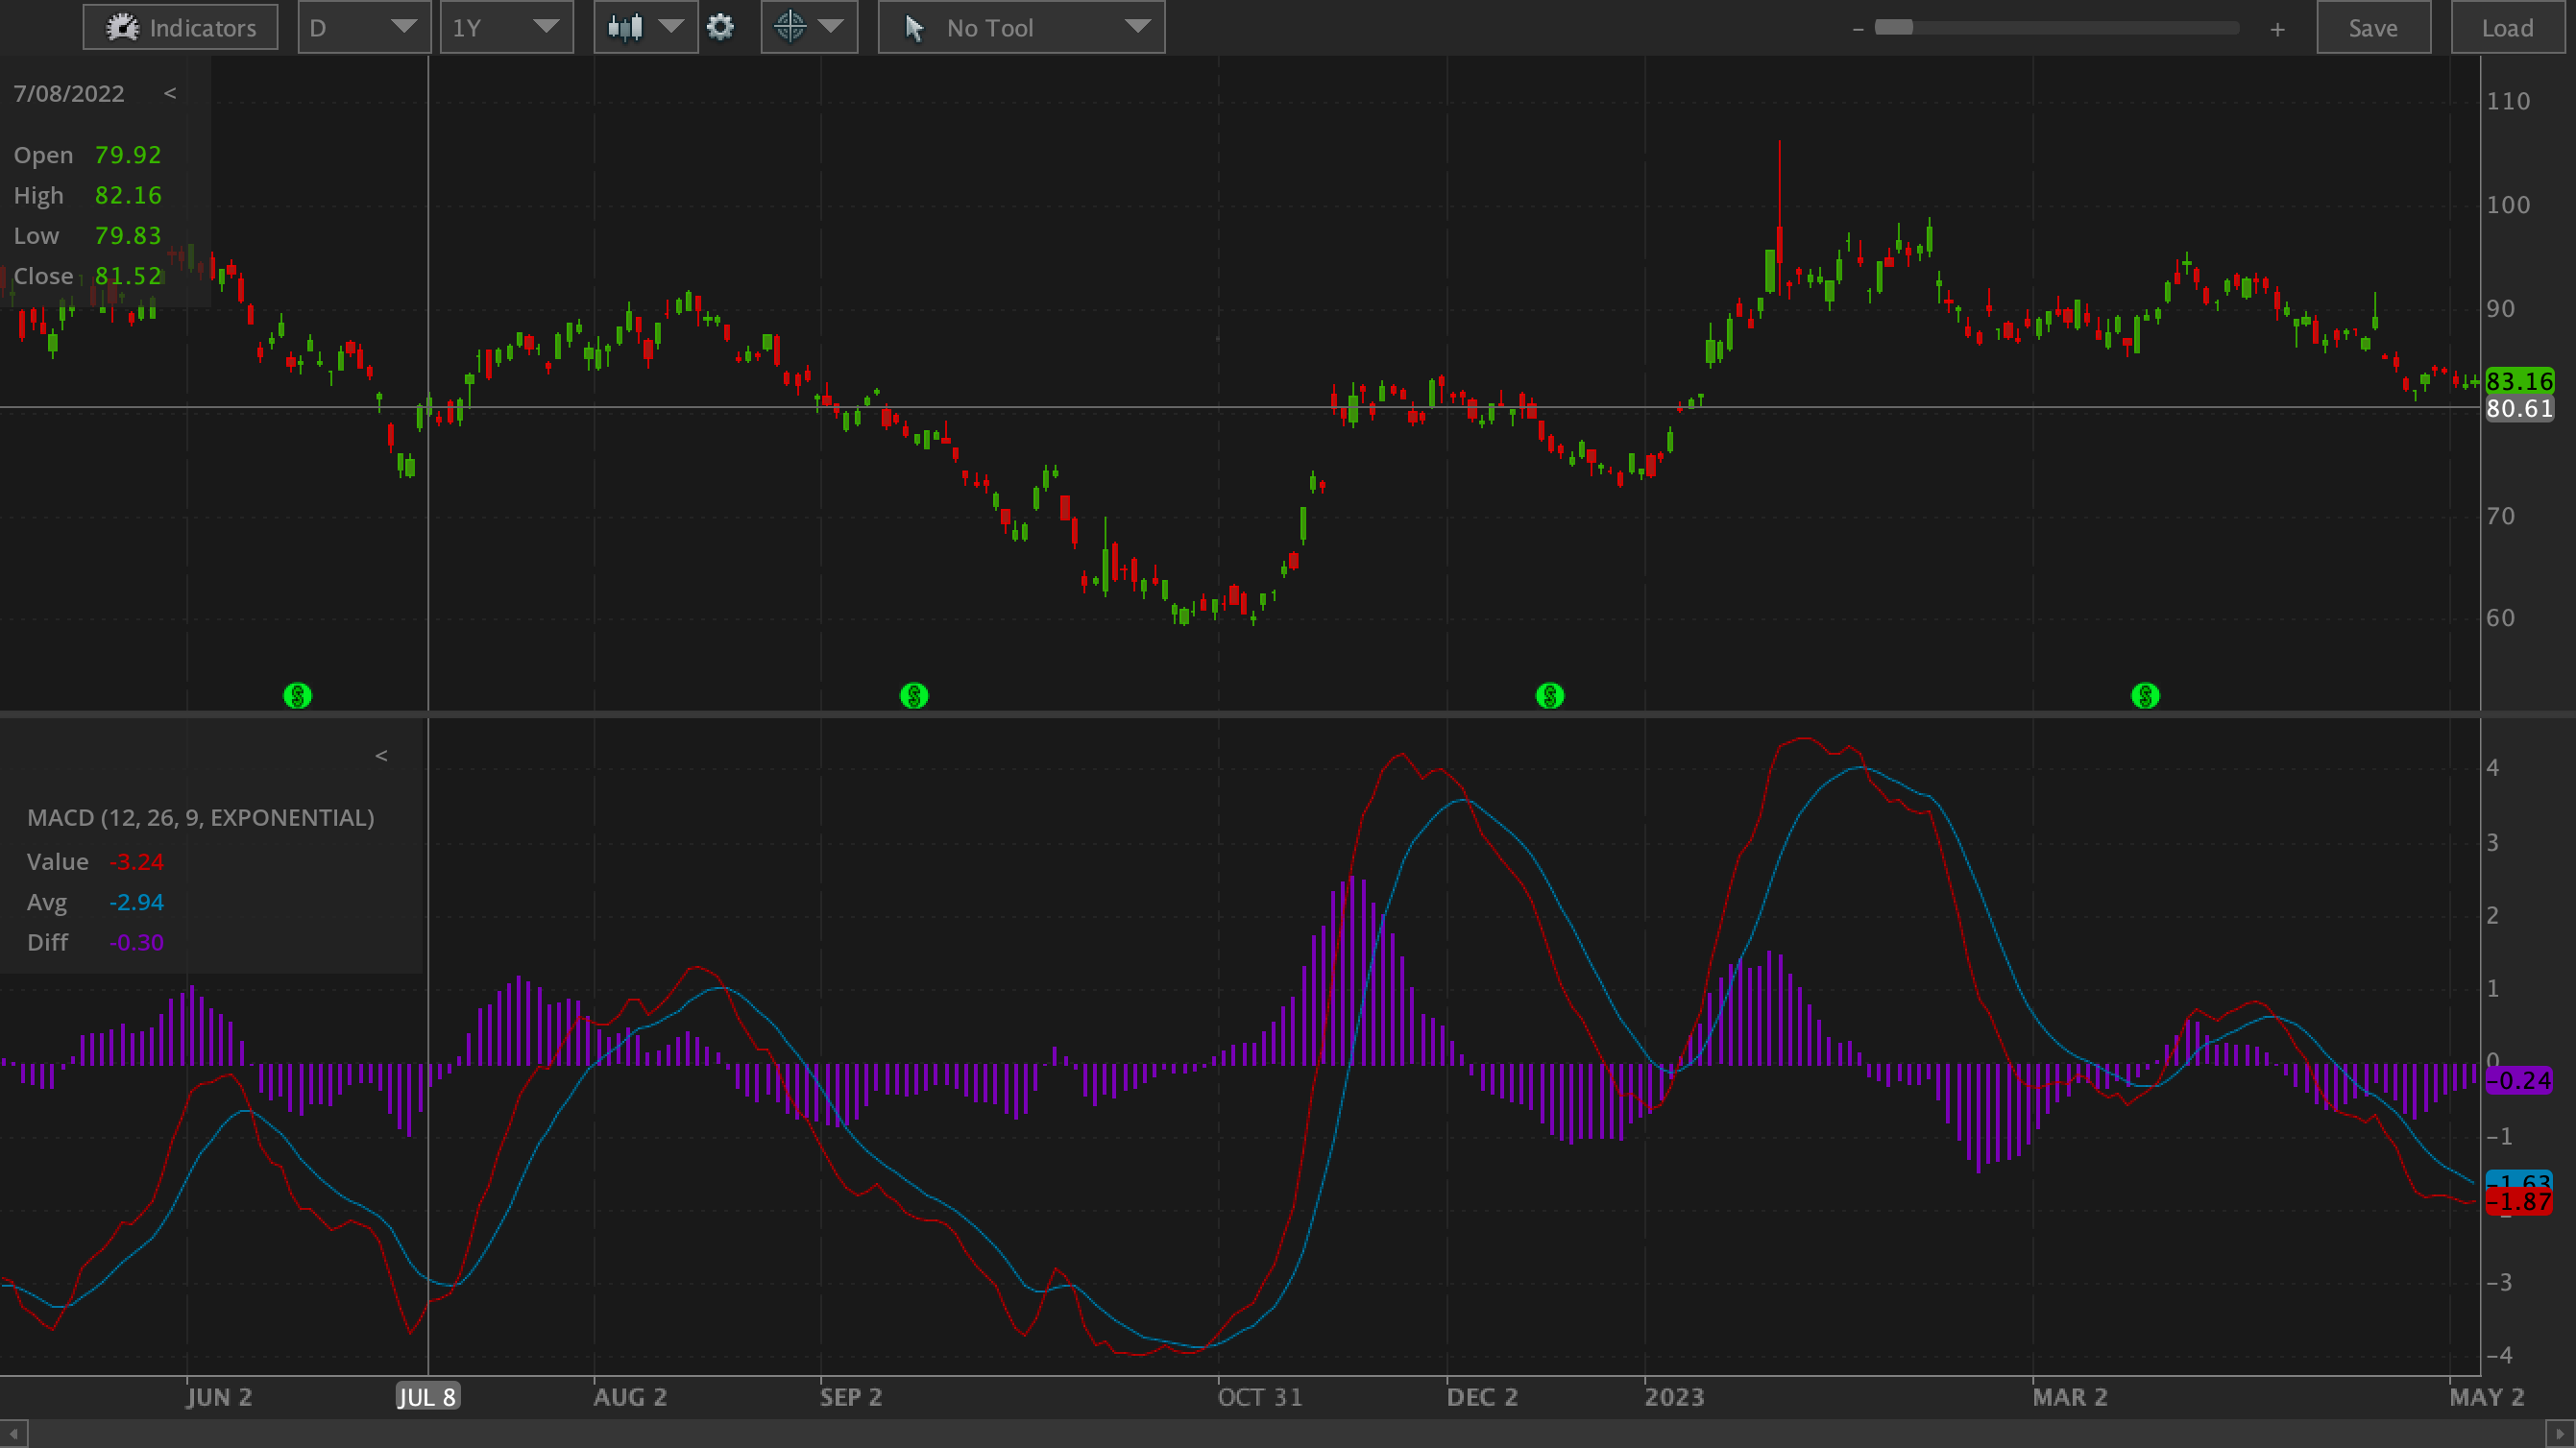Click the Avg -2.94 reading
2576x1448 pixels.
click(136, 902)
